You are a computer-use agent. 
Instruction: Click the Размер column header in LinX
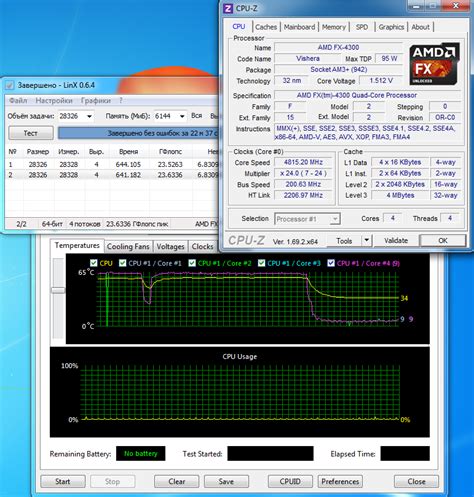tap(38, 152)
